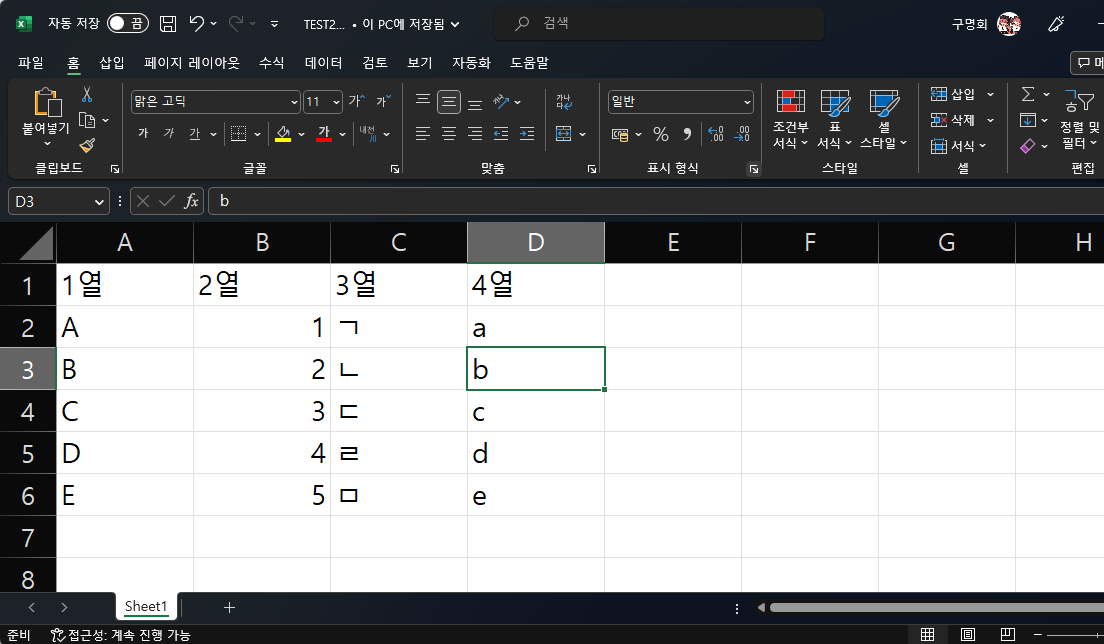The height and width of the screenshot is (644, 1104).
Task: Click the formula bar containing b
Action: [x=658, y=201]
